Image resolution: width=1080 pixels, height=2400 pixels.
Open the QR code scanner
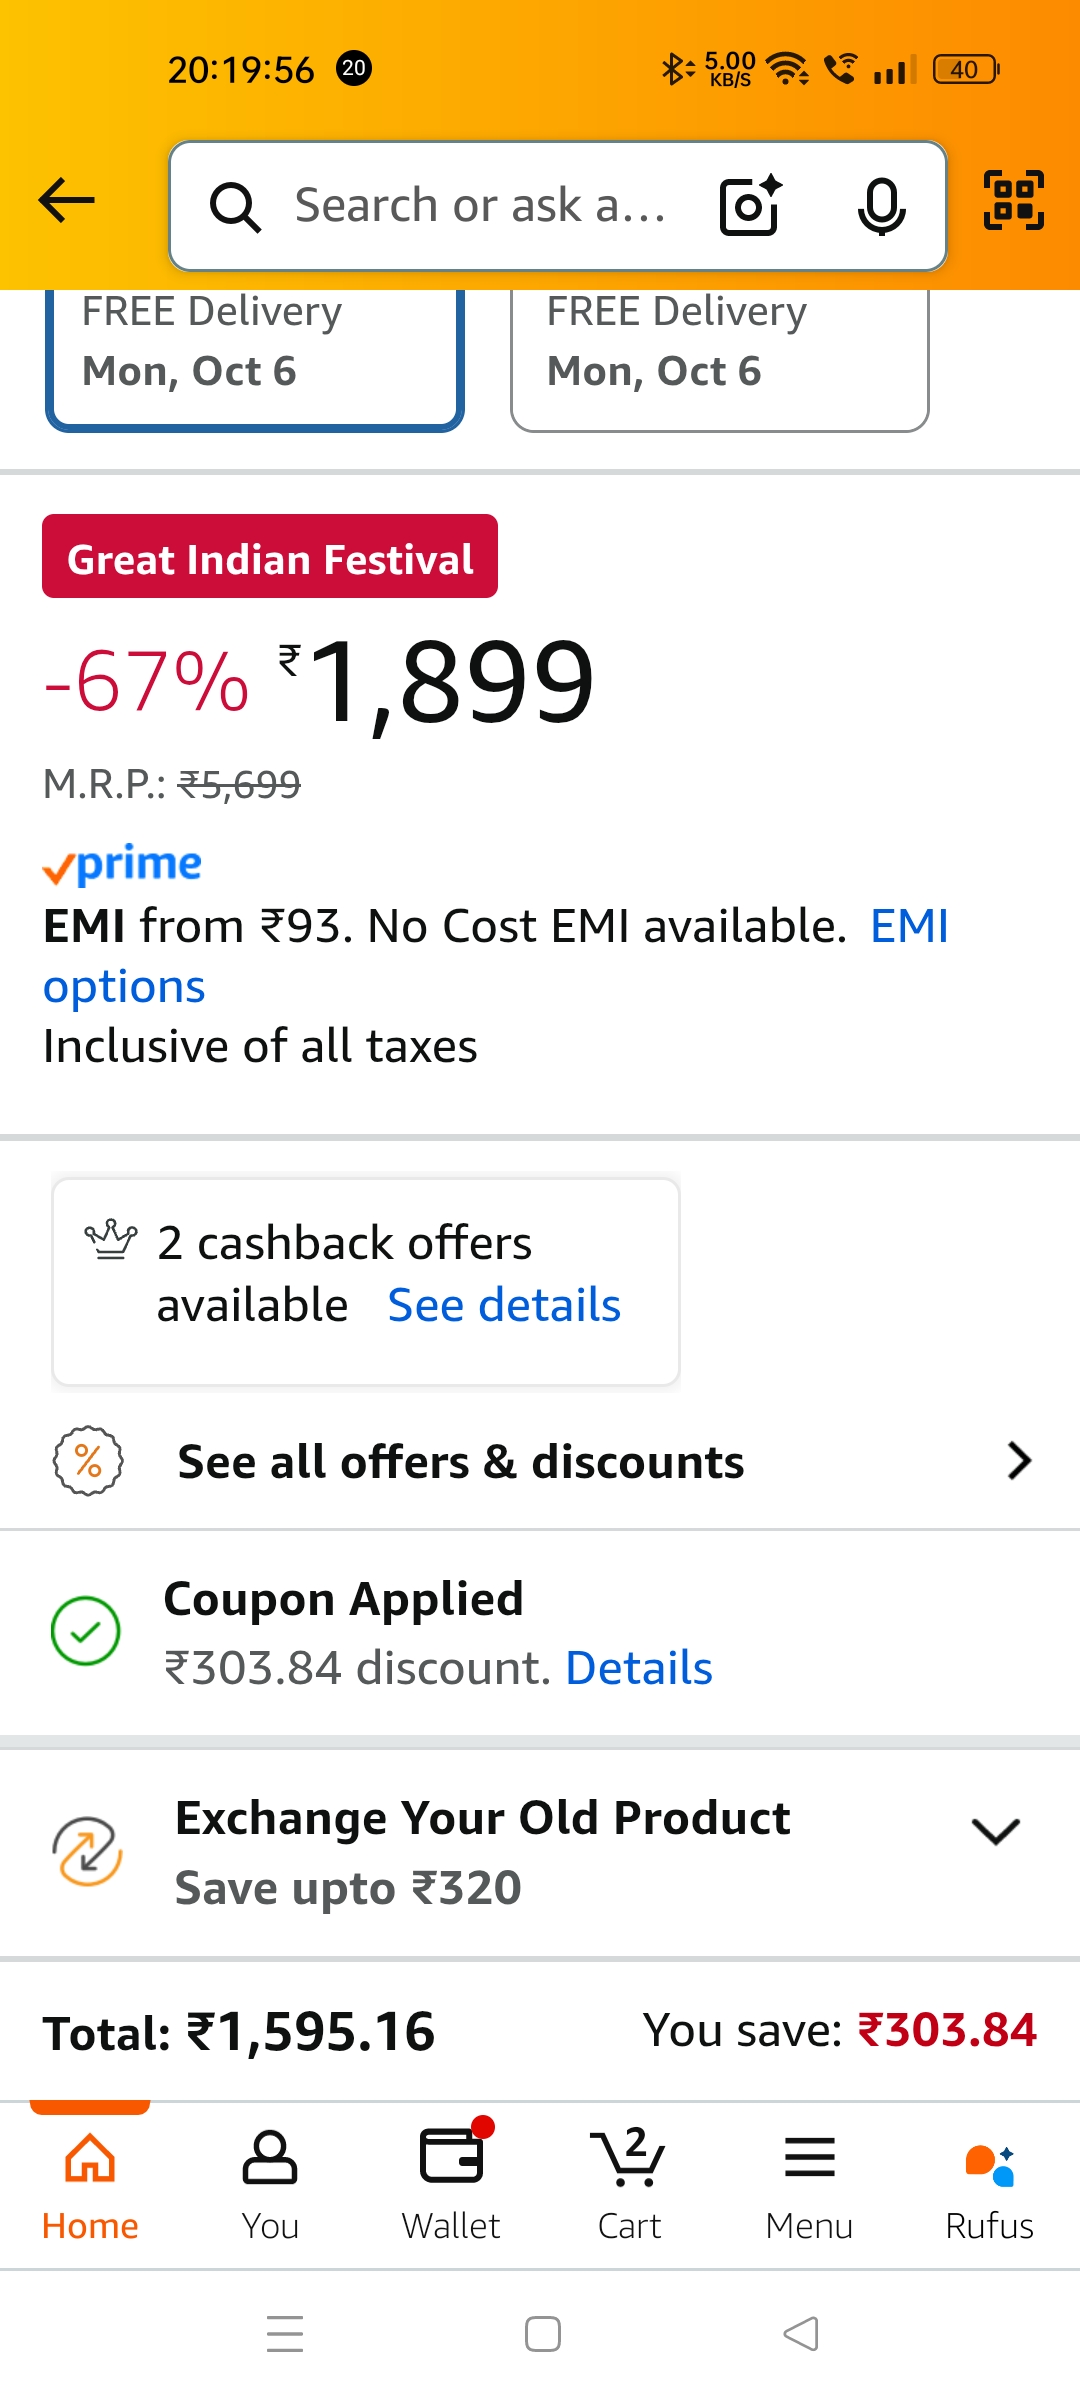pyautogui.click(x=1014, y=201)
